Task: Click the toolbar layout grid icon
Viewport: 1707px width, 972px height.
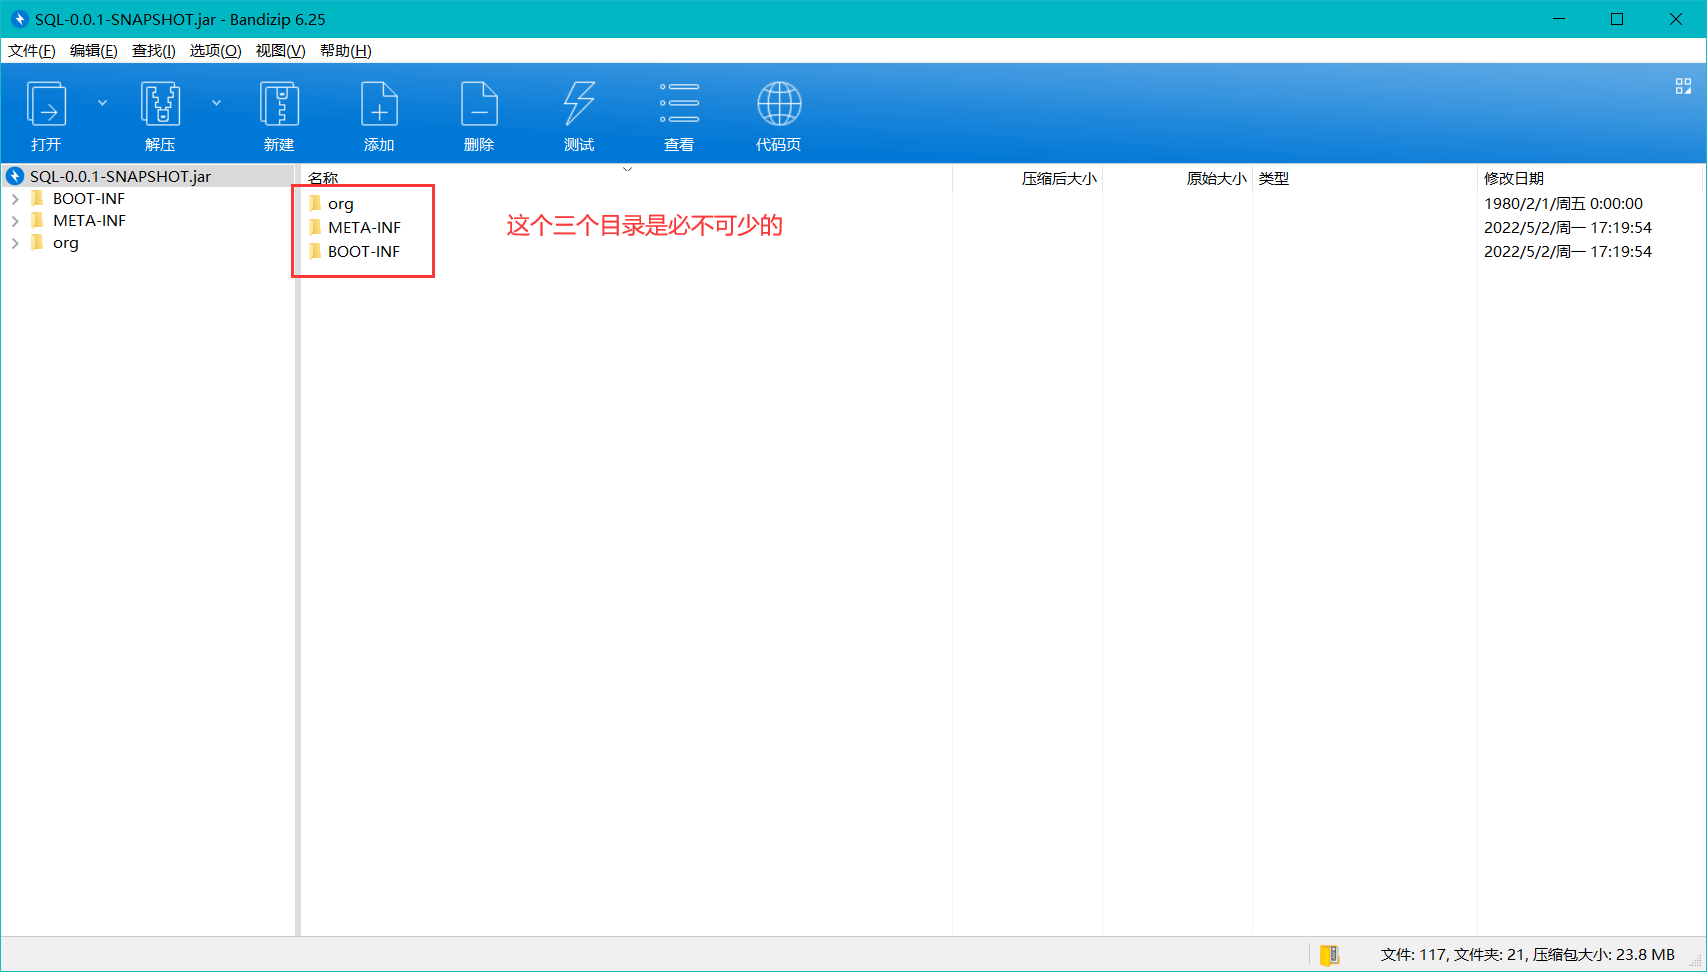Action: (1683, 87)
